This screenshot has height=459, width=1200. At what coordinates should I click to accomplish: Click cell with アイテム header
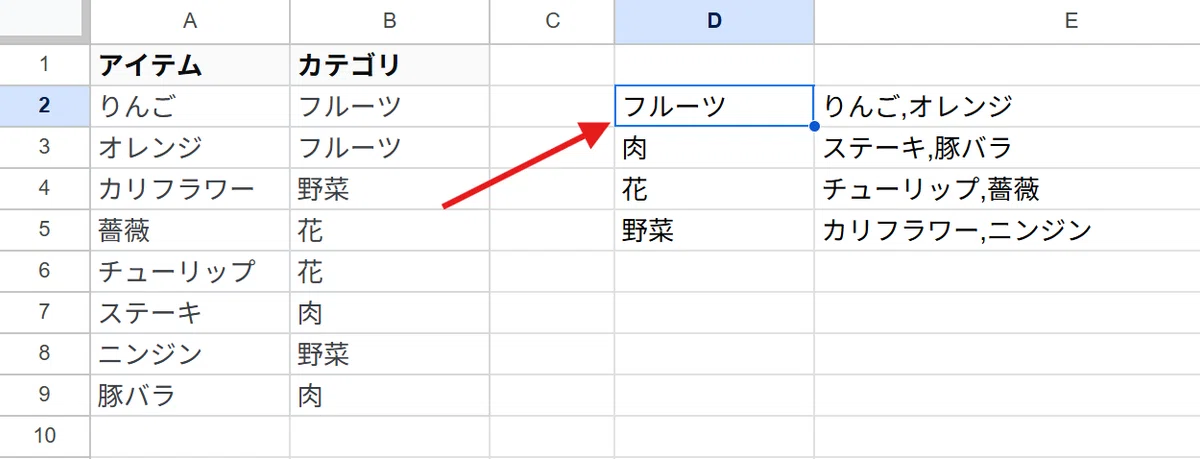(190, 65)
